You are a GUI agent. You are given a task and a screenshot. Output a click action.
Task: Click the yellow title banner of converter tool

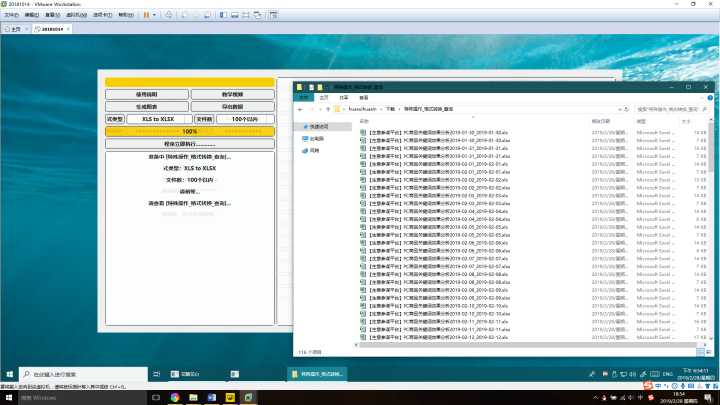[190, 82]
